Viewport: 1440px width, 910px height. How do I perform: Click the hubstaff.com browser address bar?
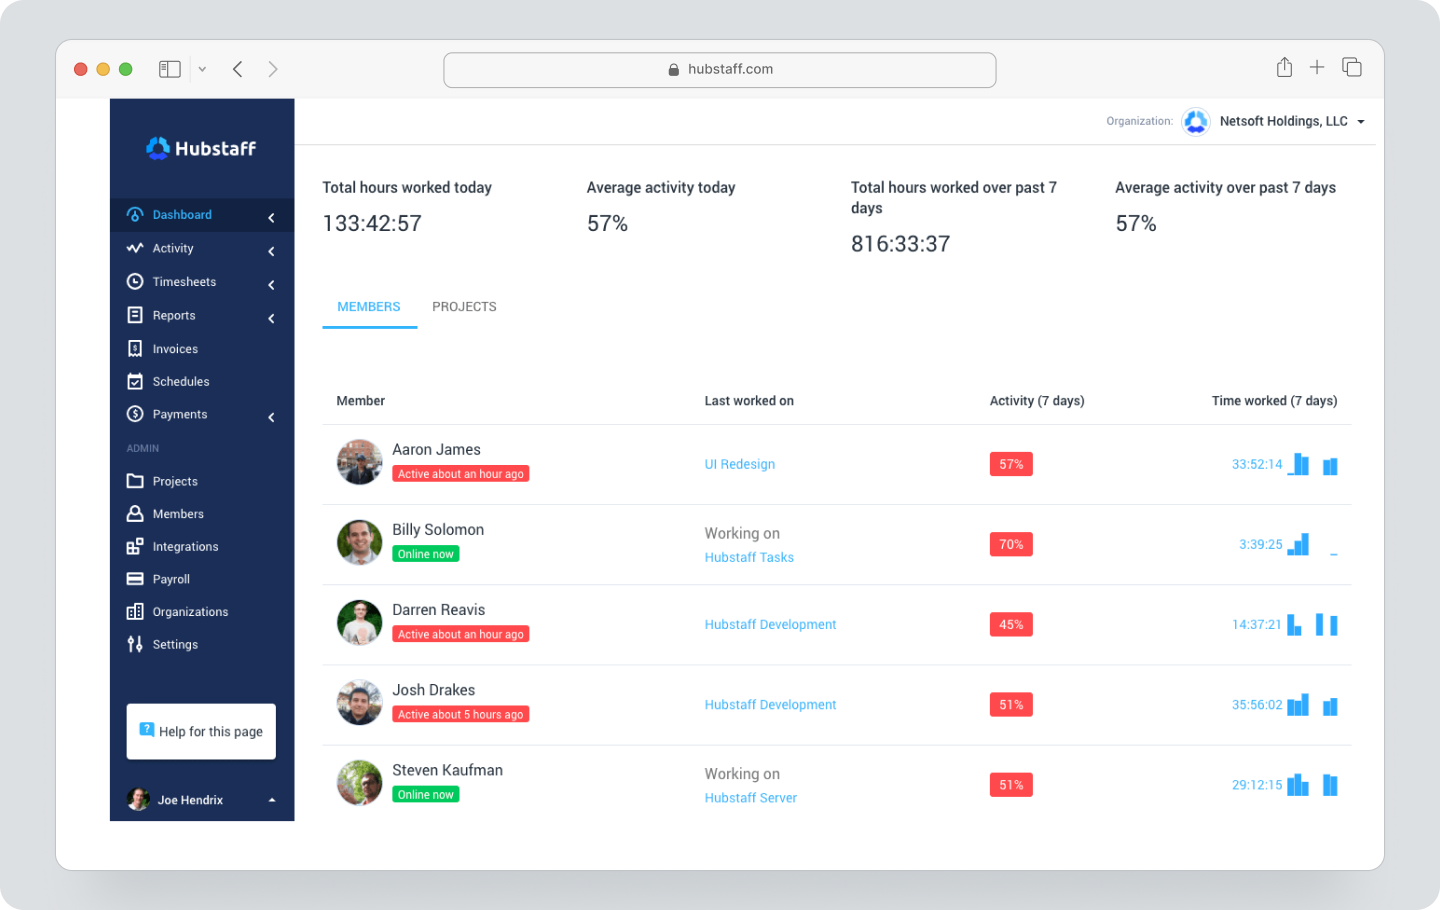720,69
